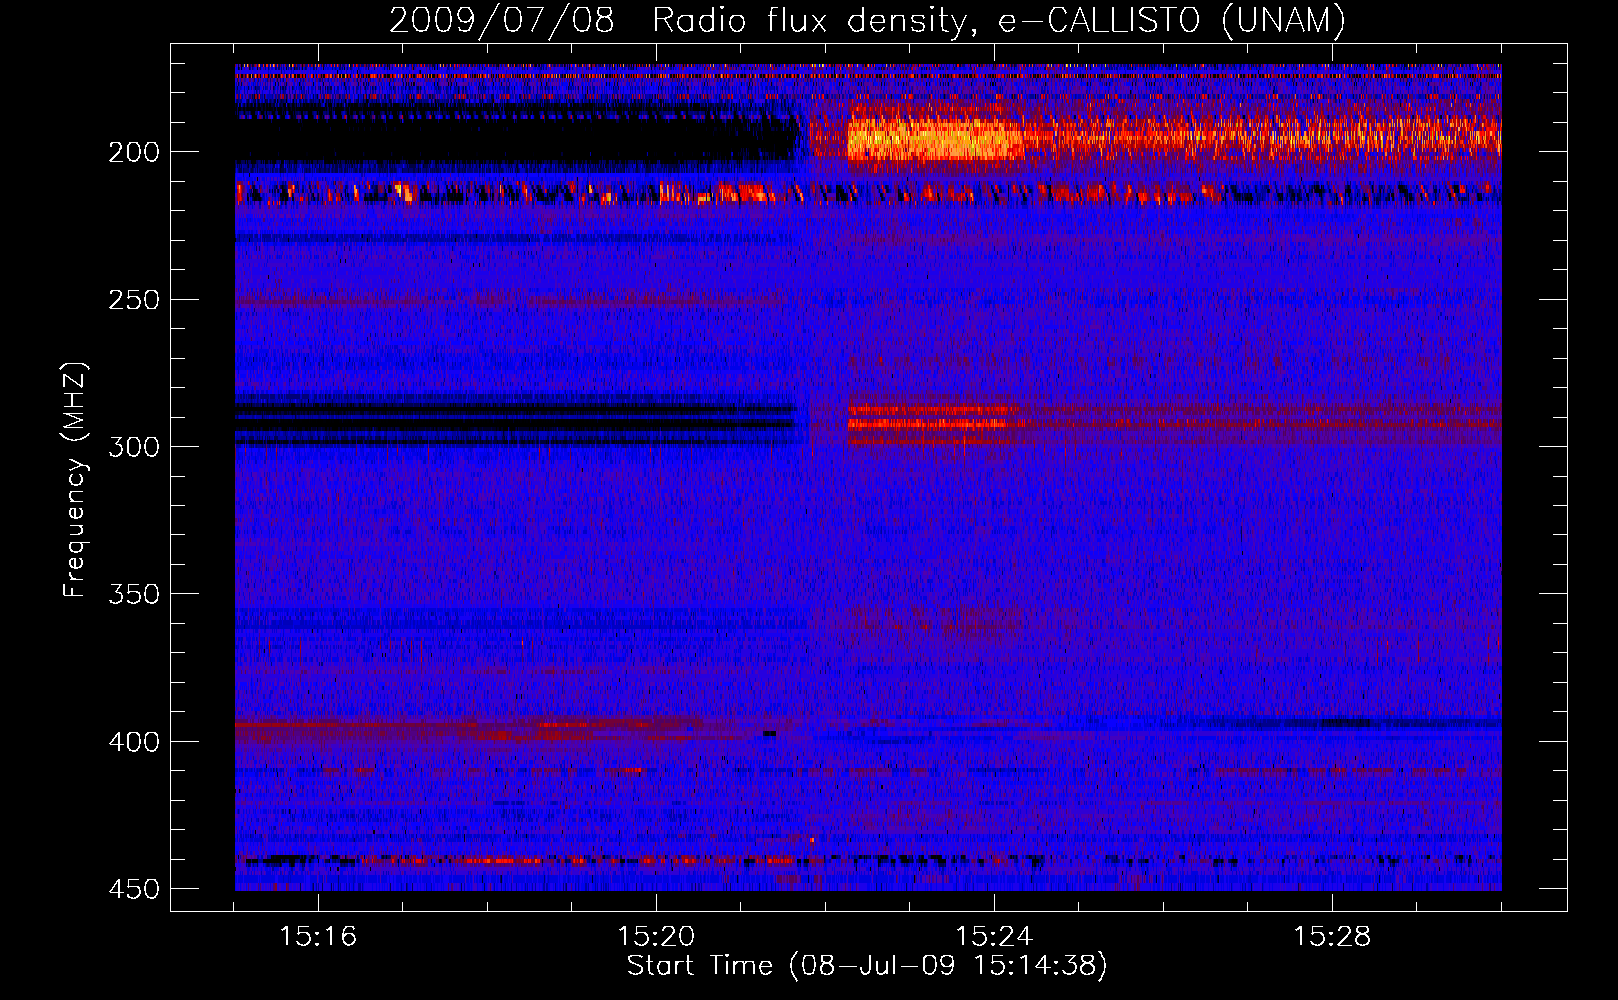Click the 450 frequency tick label

click(134, 889)
